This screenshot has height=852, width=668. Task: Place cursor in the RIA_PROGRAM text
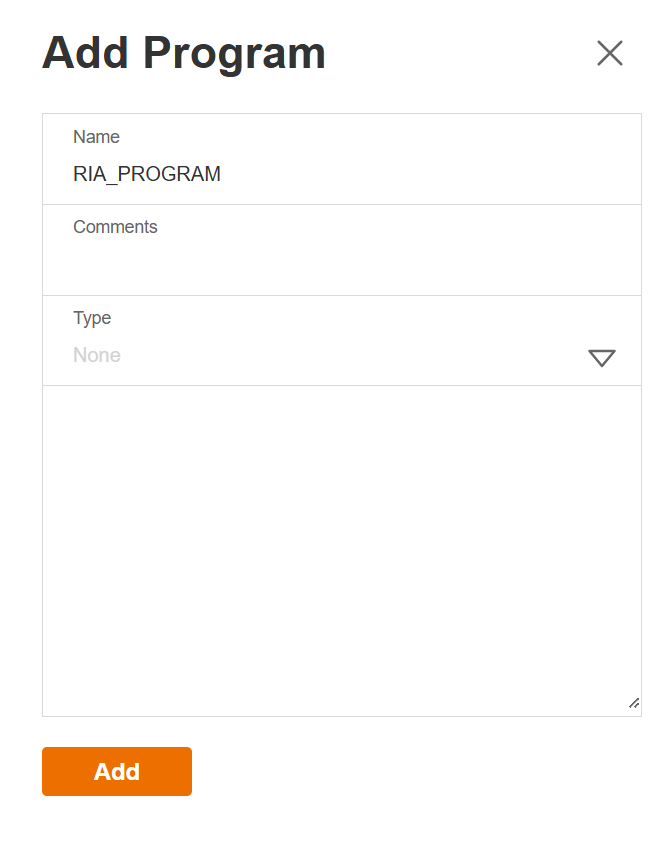[147, 174]
